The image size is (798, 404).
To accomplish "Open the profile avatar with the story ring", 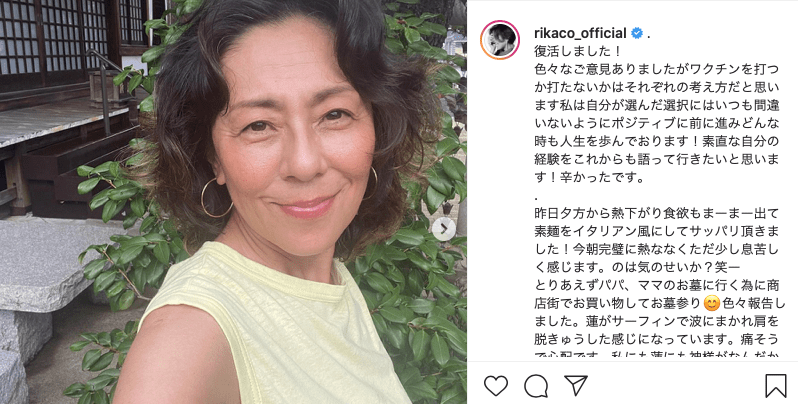I will pos(500,40).
